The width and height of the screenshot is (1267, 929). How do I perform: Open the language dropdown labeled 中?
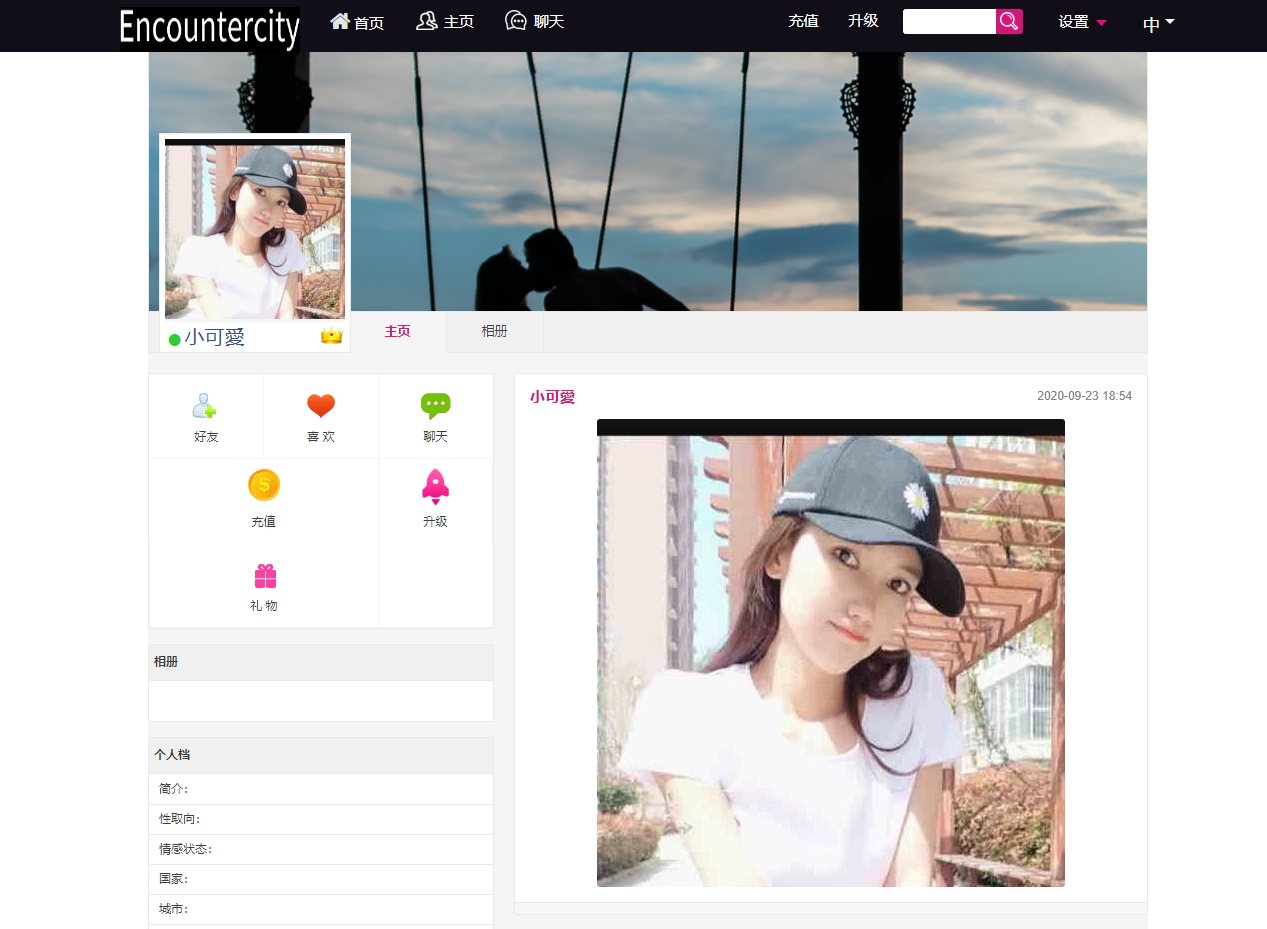tap(1158, 24)
